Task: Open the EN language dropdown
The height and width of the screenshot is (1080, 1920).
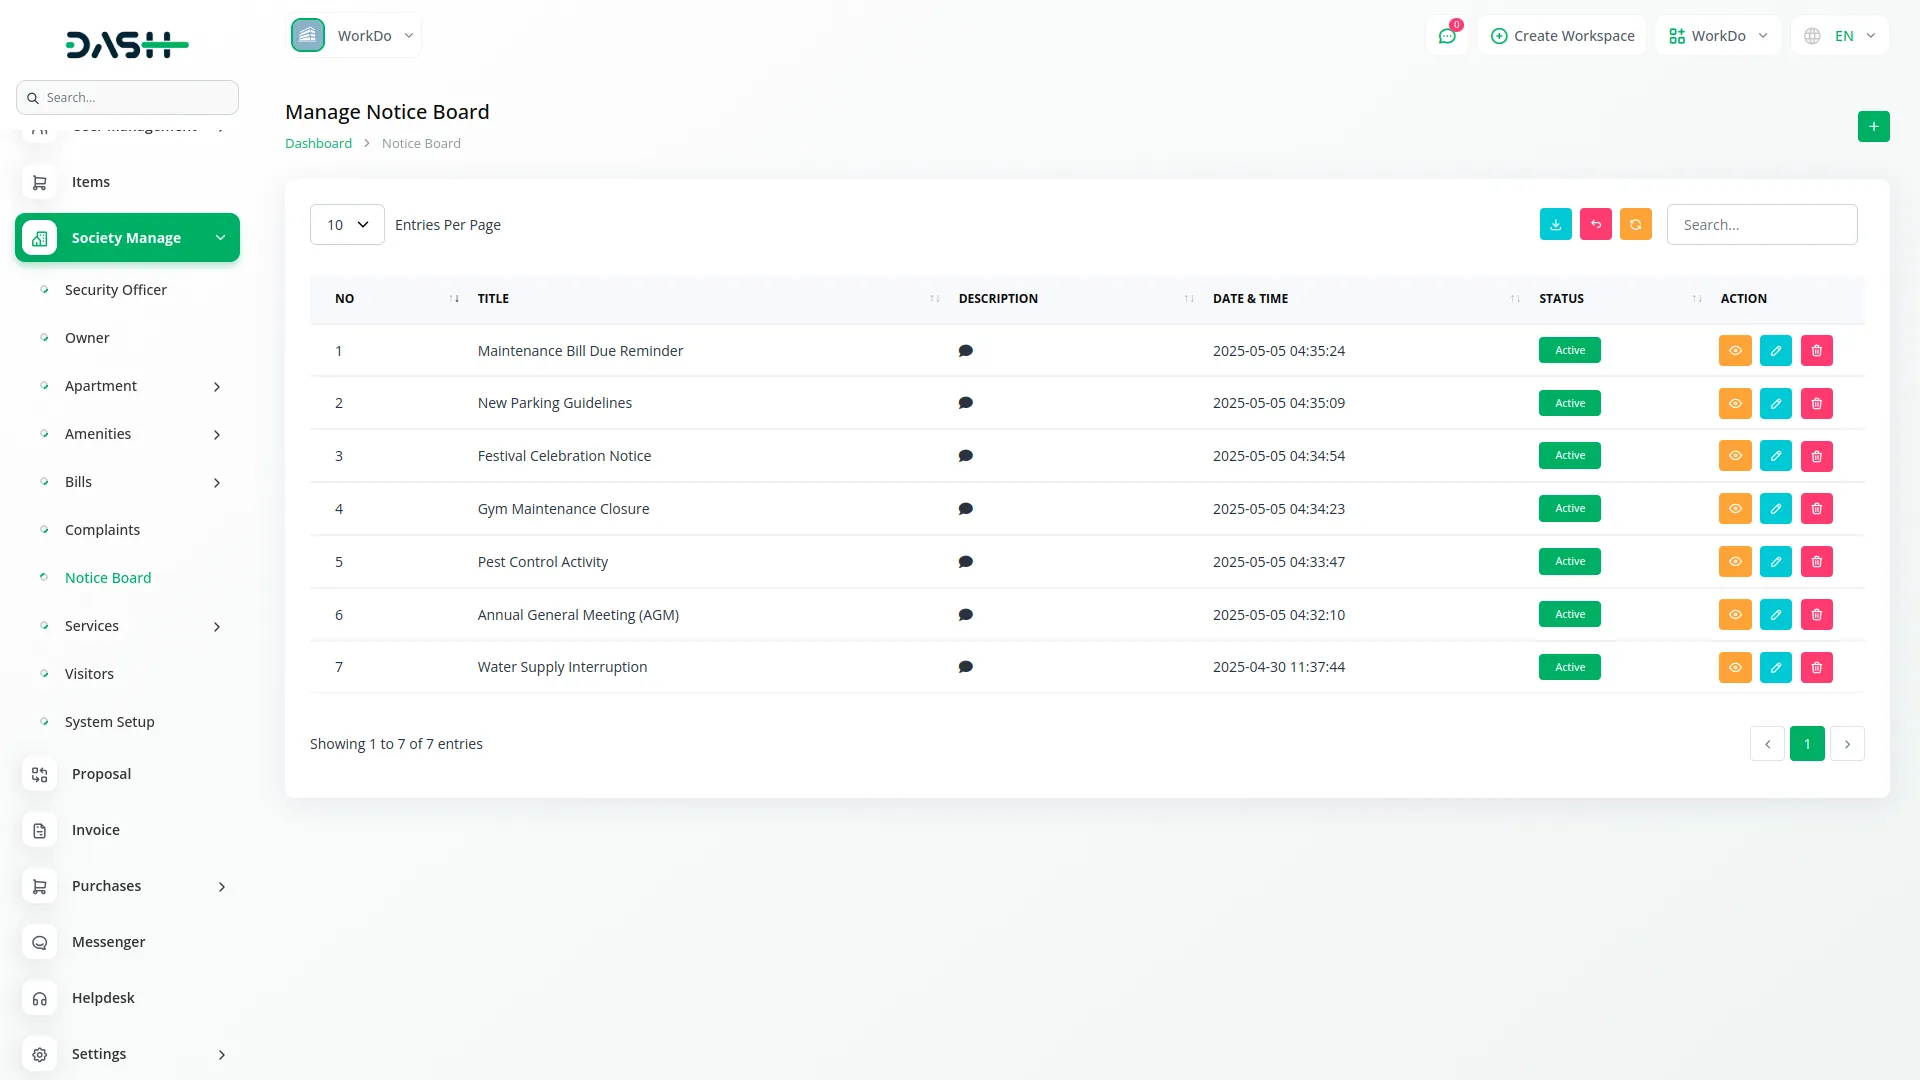Action: (1841, 36)
